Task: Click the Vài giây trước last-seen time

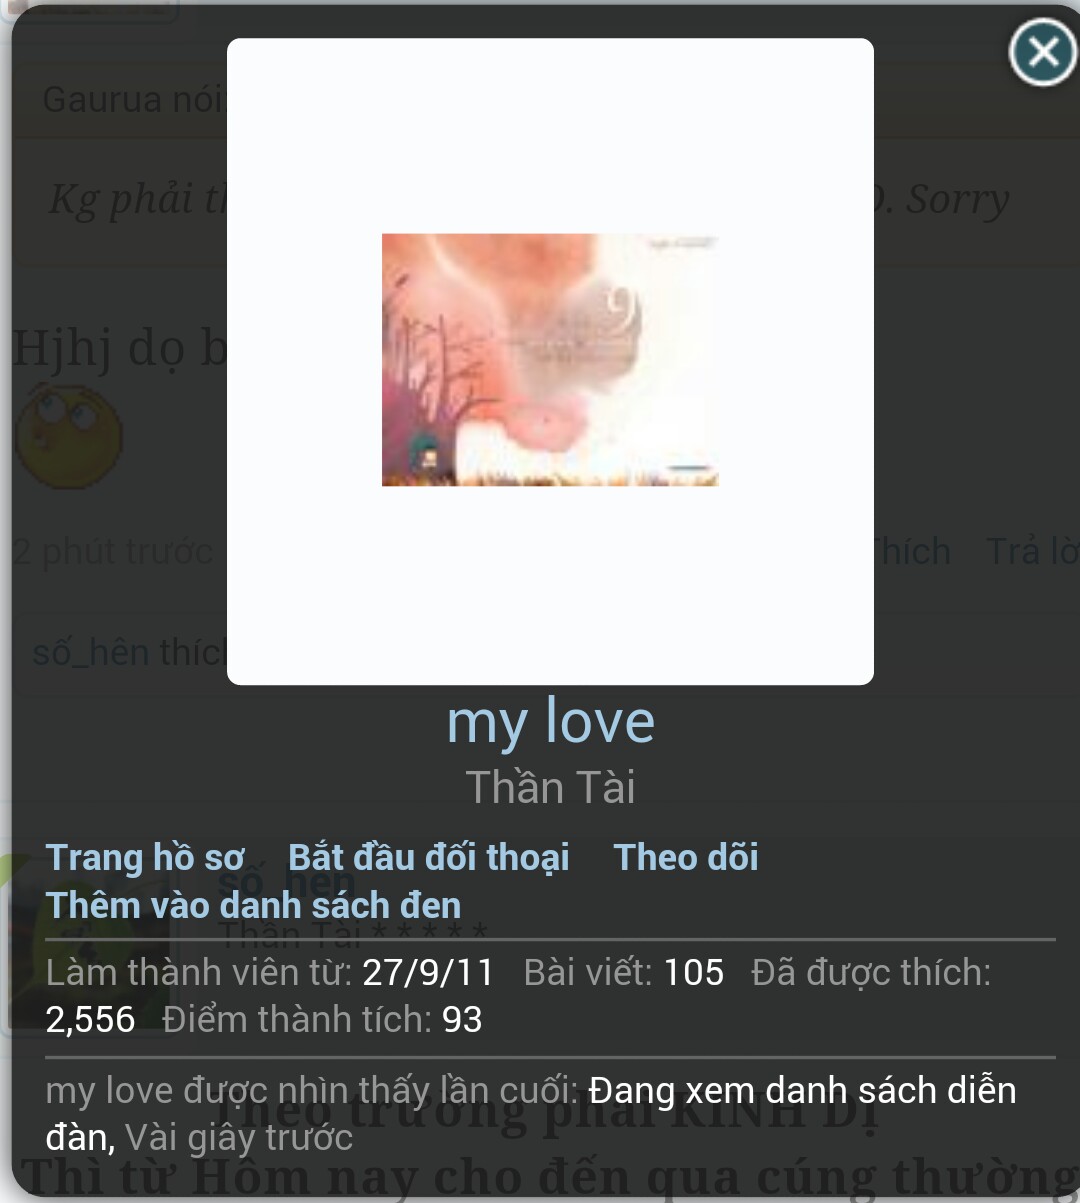Action: click(239, 1137)
